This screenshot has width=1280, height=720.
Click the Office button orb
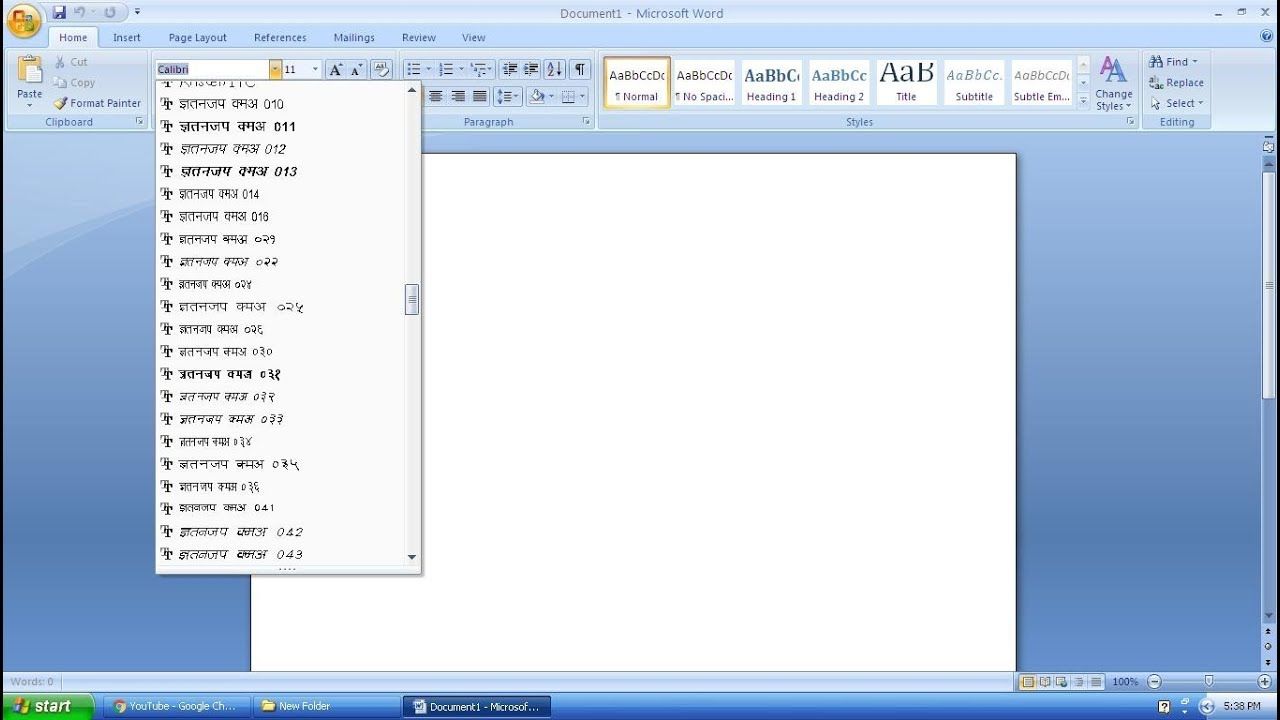[24, 20]
